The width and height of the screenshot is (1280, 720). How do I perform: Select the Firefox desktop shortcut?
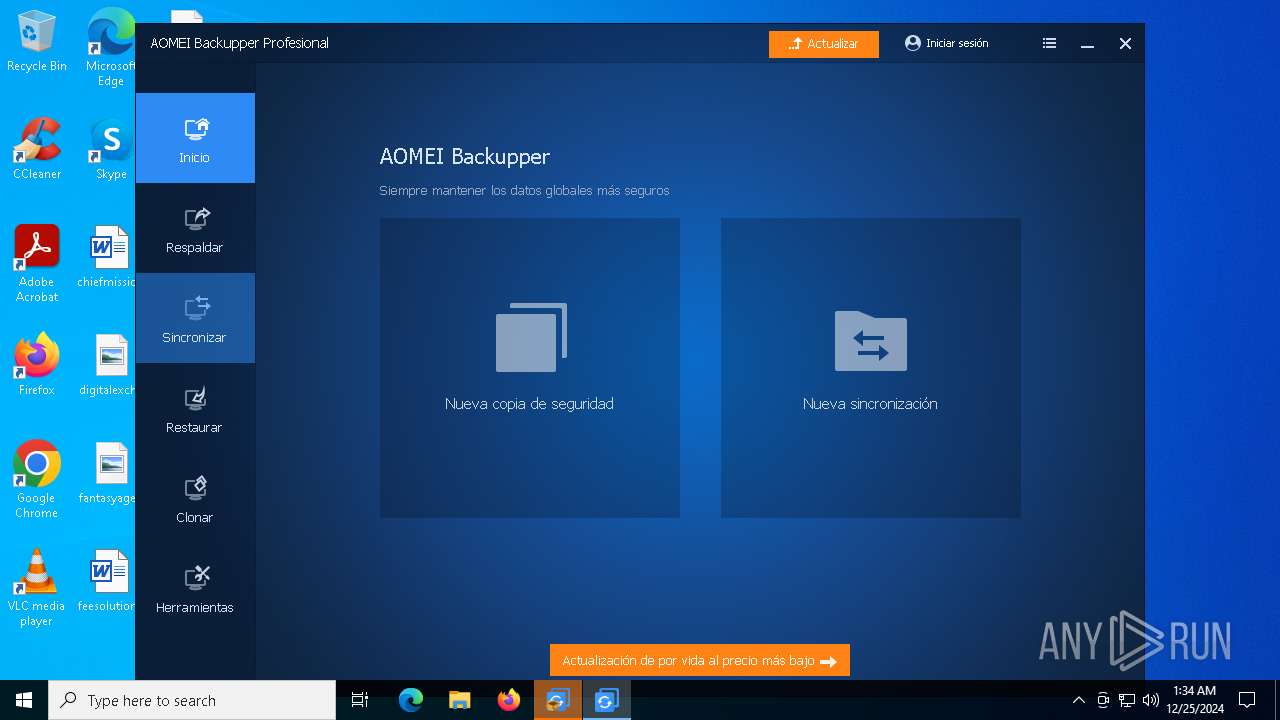tap(37, 365)
